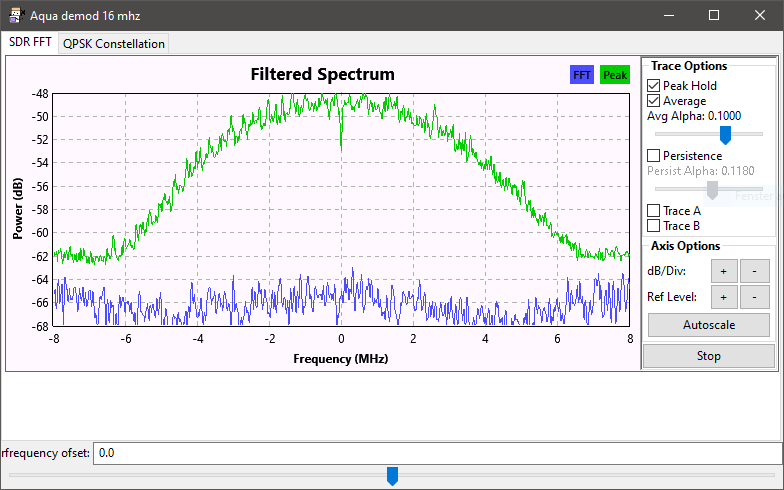Switch to the QPSK Constellation tab
The width and height of the screenshot is (784, 490).
[x=114, y=44]
